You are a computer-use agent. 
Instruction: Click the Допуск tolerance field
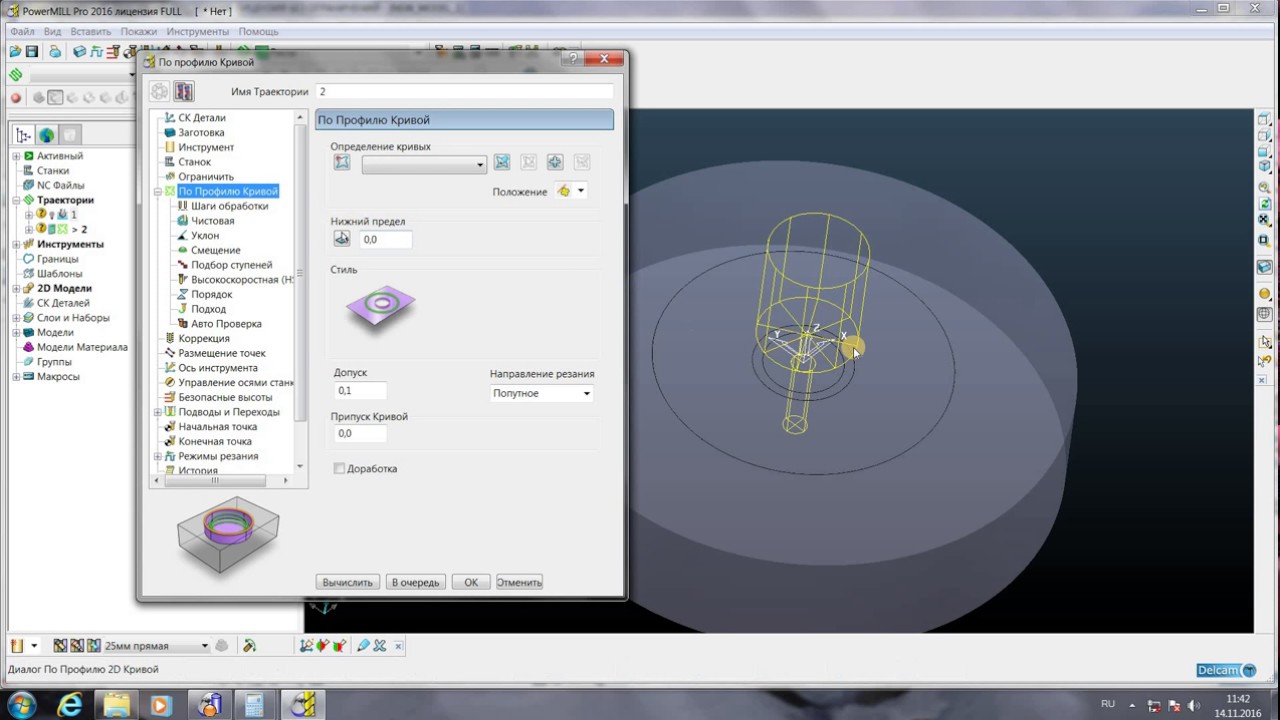coord(360,391)
